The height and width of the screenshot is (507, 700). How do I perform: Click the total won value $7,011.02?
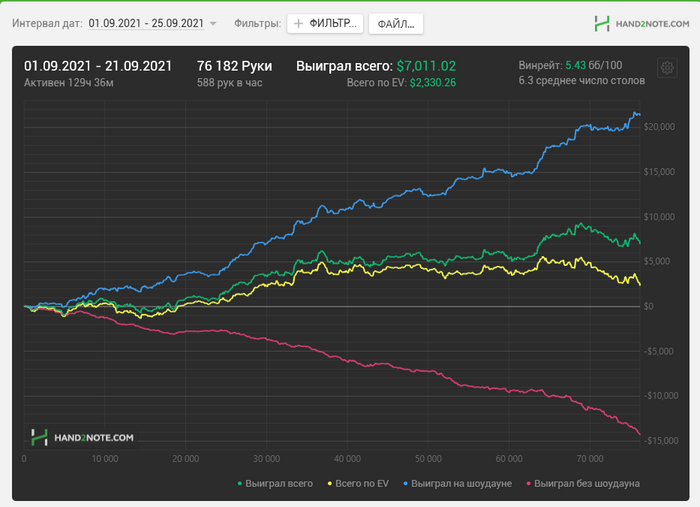tap(426, 66)
